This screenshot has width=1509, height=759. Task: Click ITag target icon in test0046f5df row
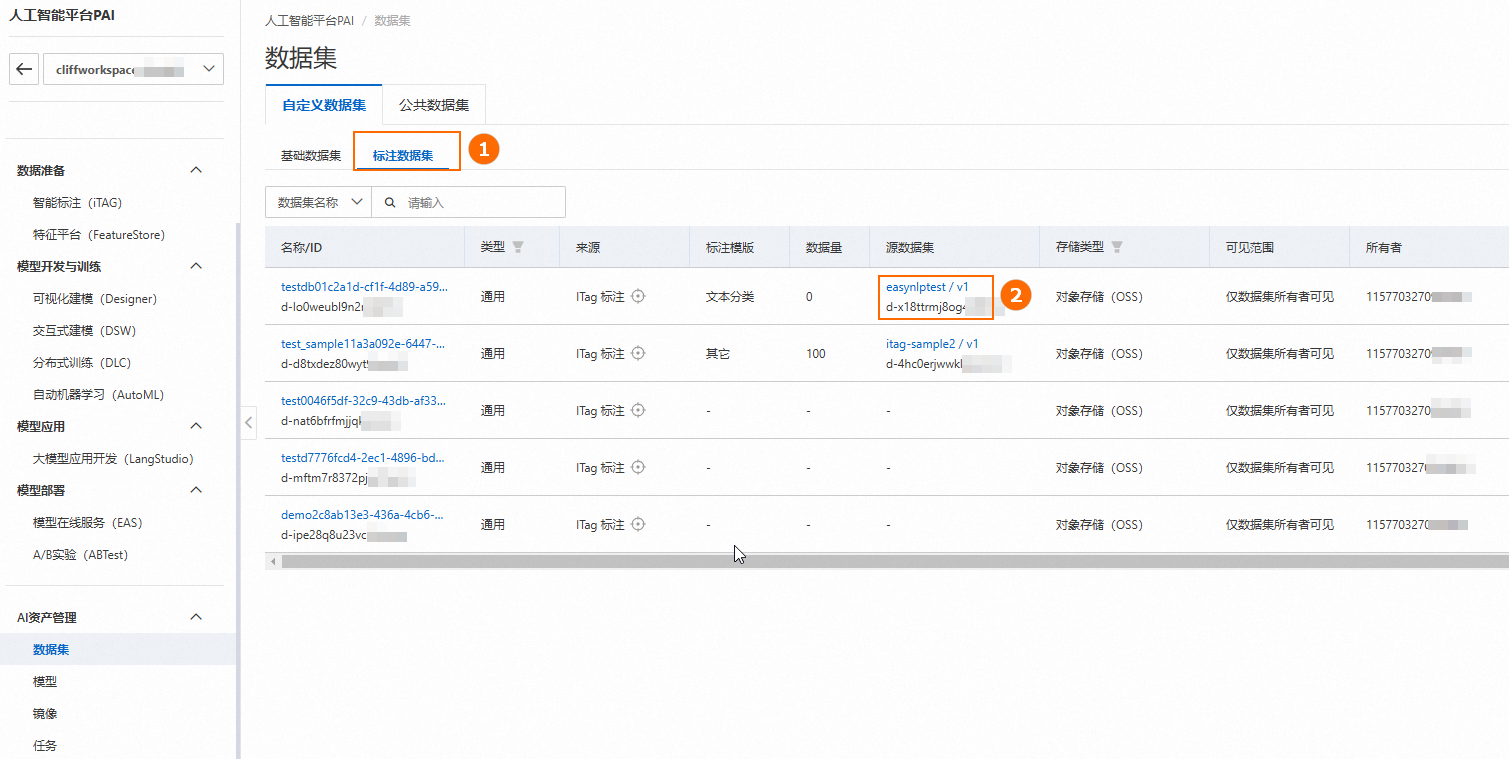[x=638, y=410]
